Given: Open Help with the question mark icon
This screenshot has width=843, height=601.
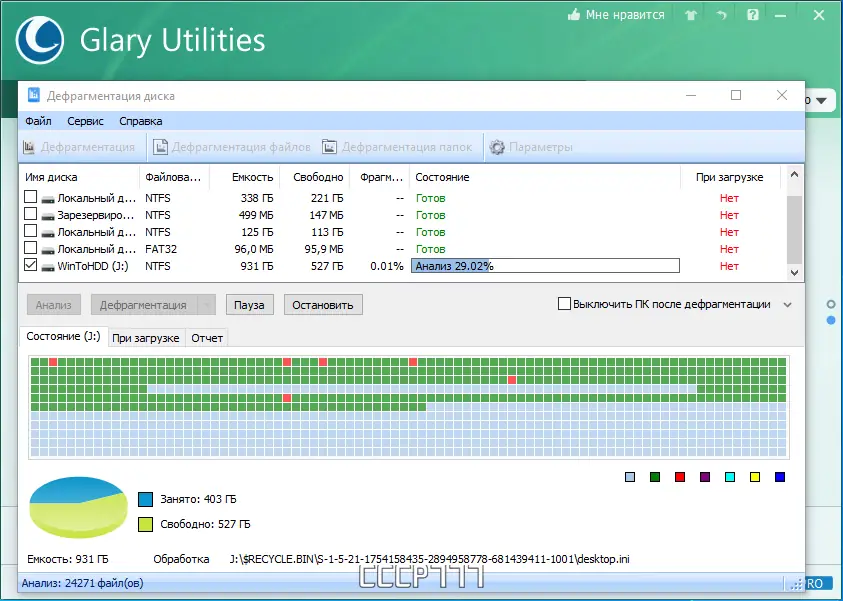Looking at the screenshot, I should point(752,15).
